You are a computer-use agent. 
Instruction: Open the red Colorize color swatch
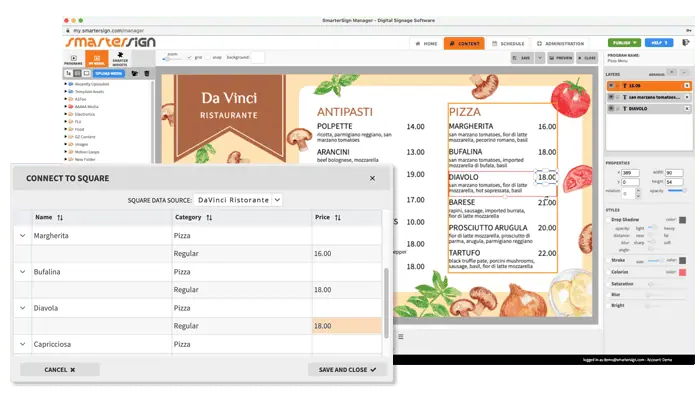tap(682, 272)
